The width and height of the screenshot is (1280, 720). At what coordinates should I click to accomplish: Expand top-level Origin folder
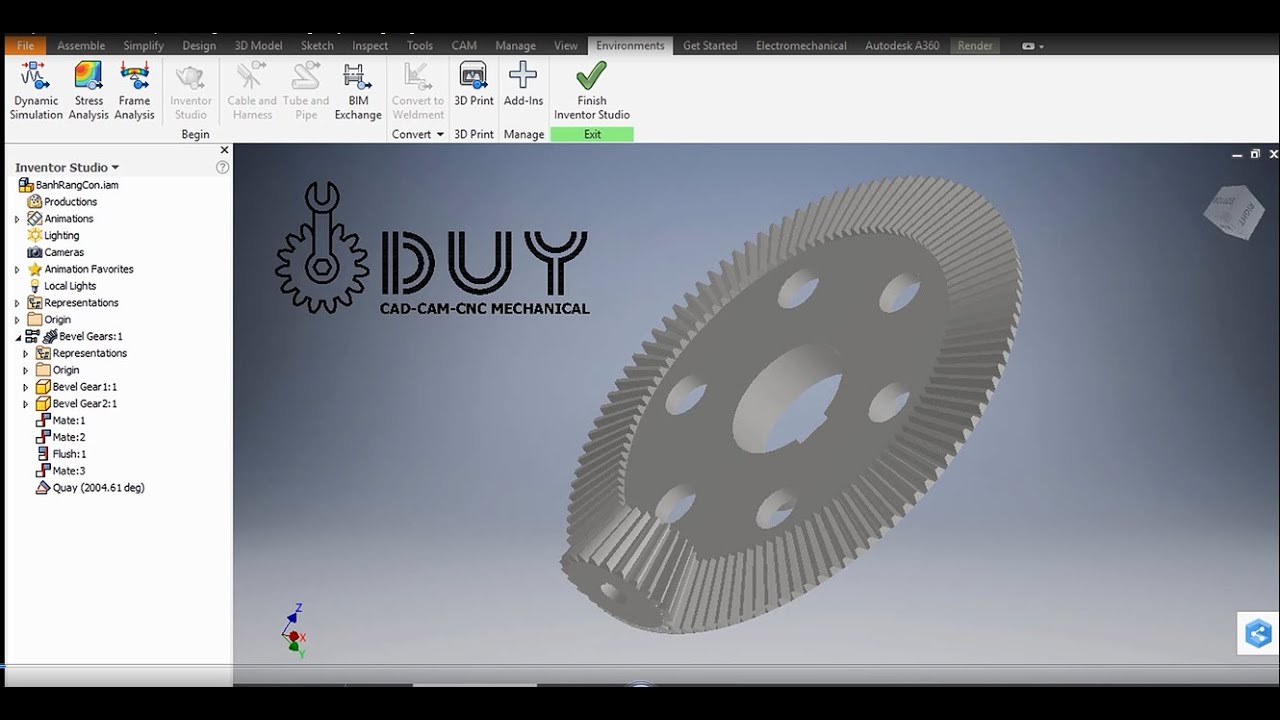pos(17,320)
